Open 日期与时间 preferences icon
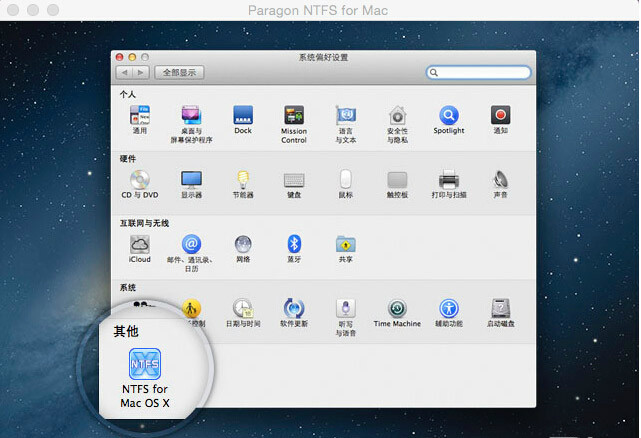Screen dimensions: 641x438 (x=243, y=308)
